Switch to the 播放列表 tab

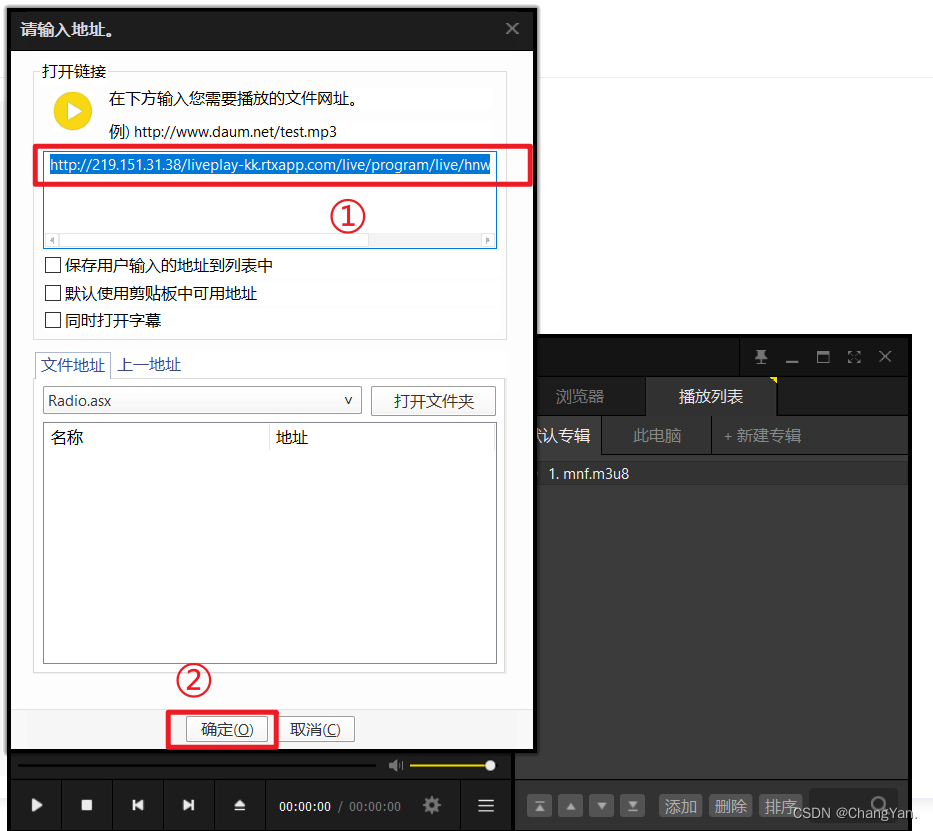pyautogui.click(x=711, y=396)
